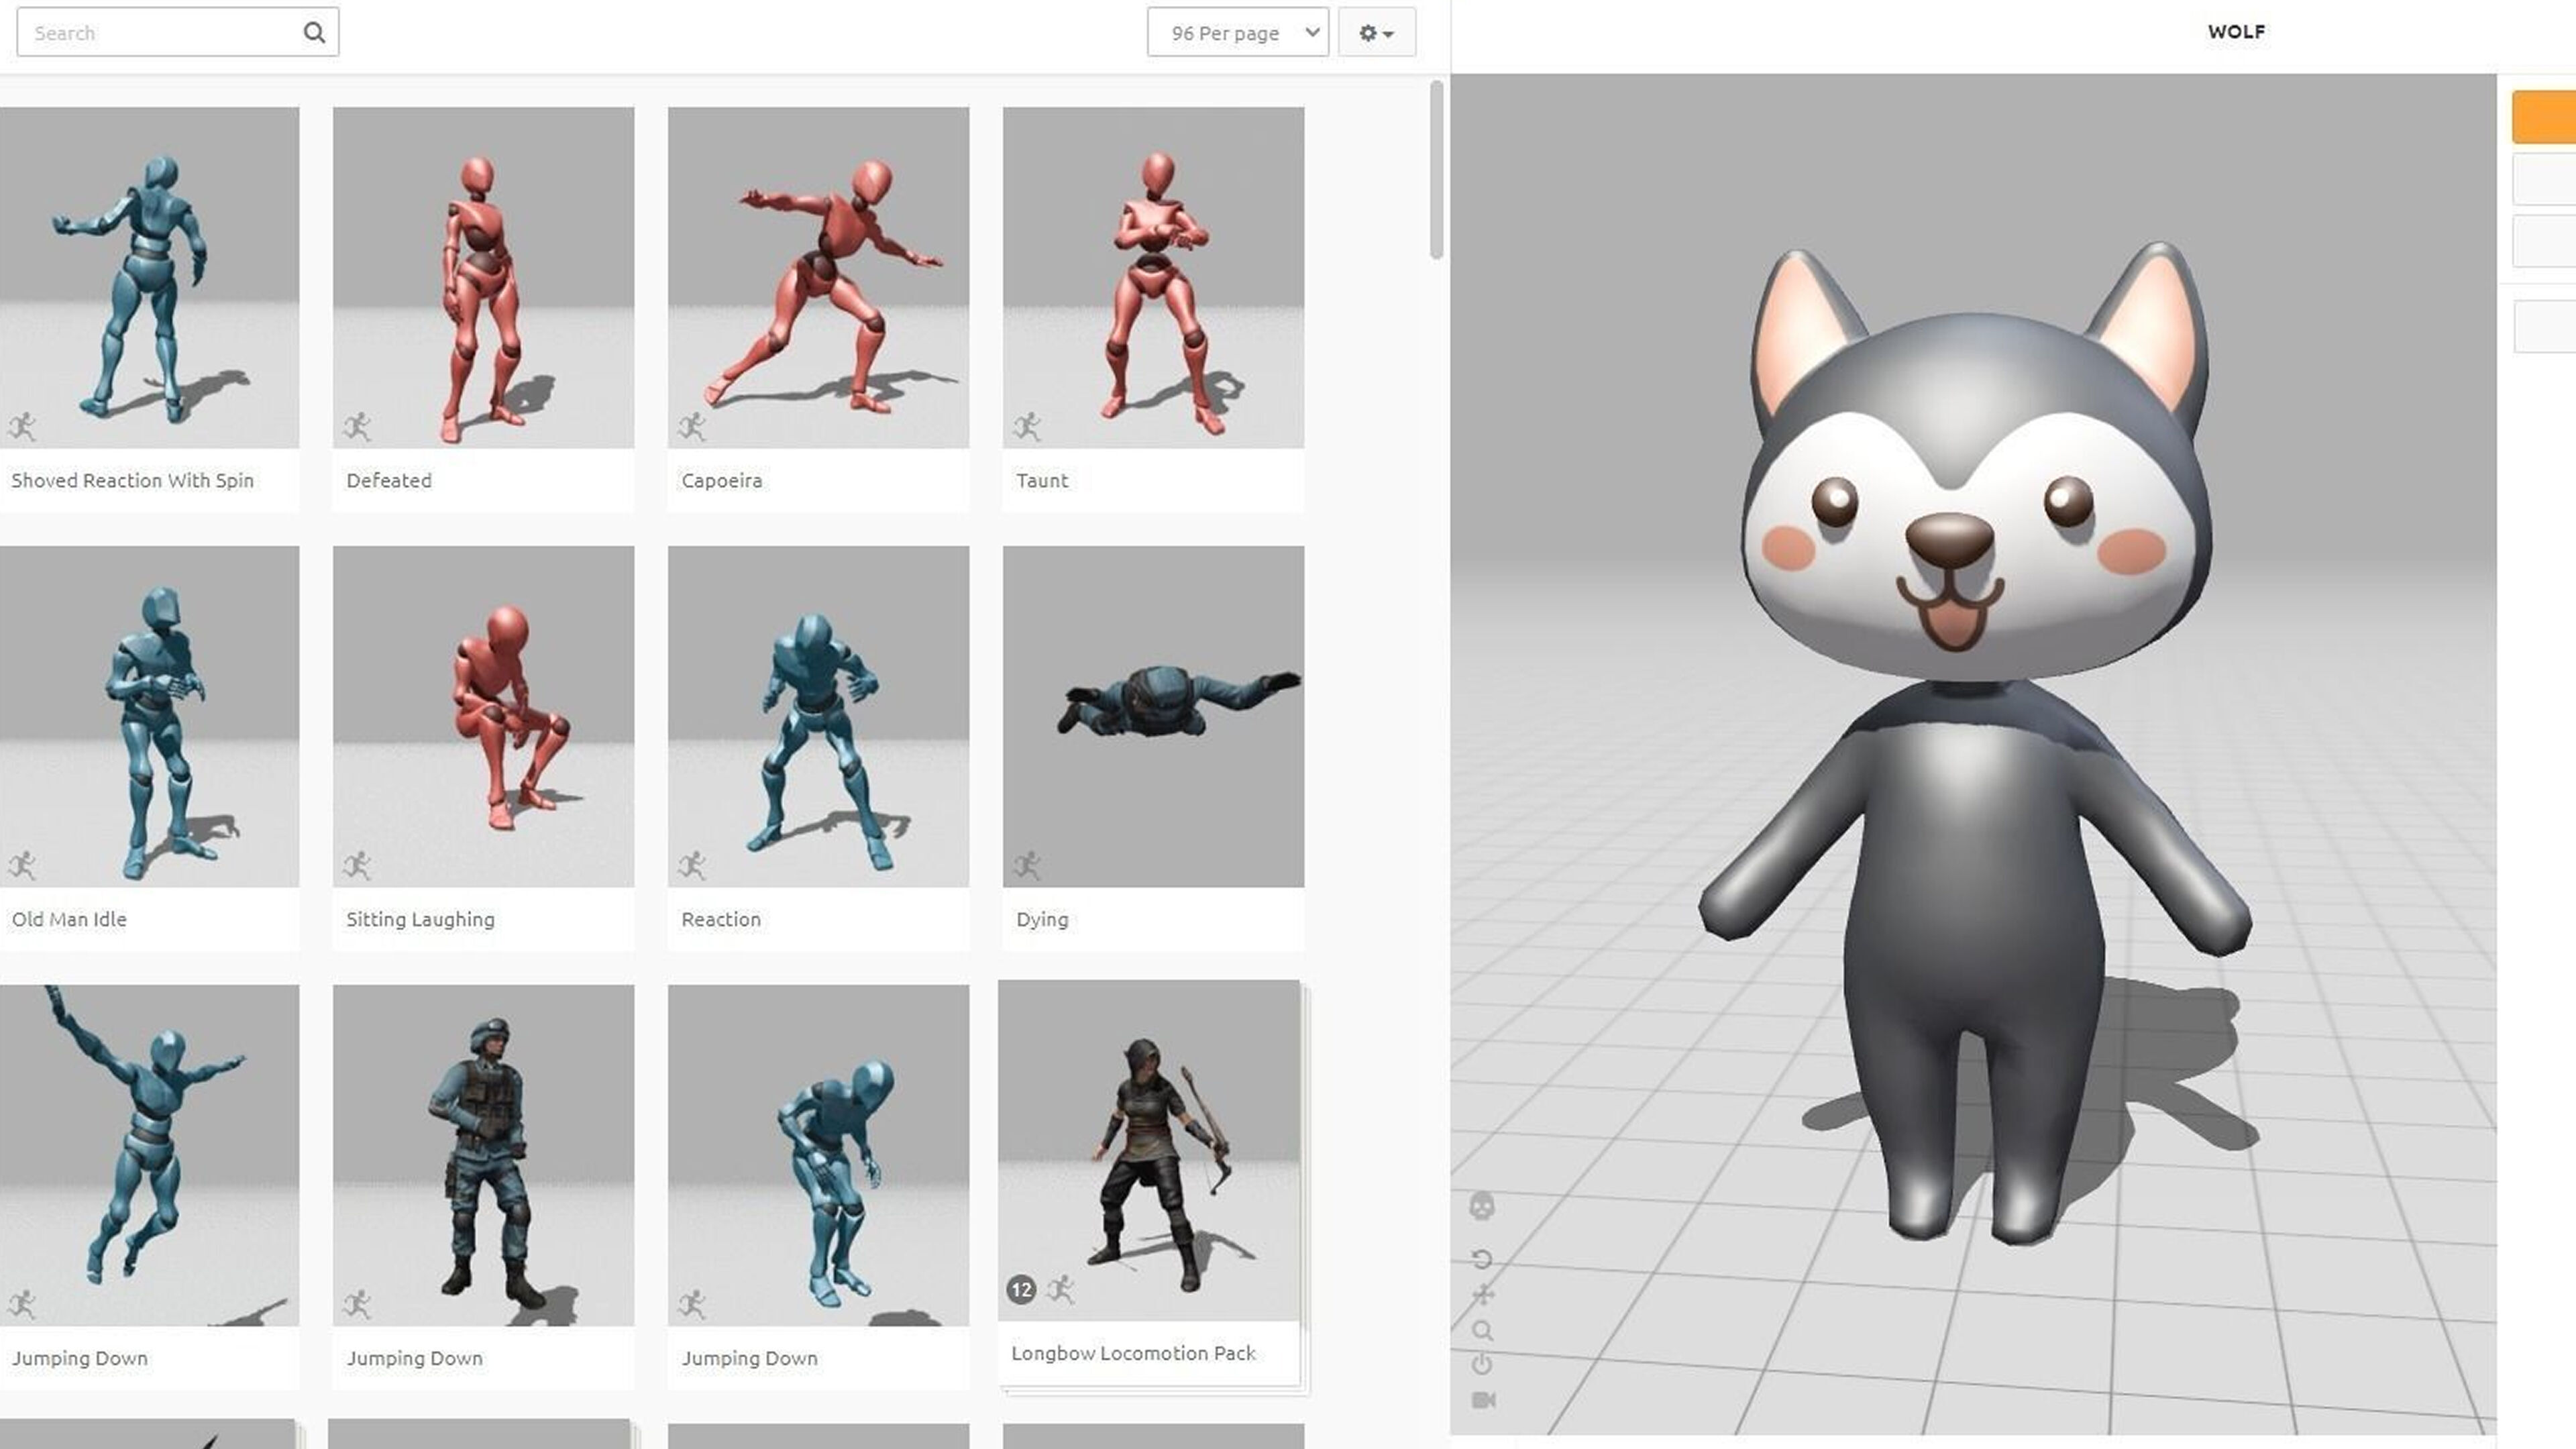Viewport: 2576px width, 1449px height.
Task: Click running-man icon on Old Man Idle card
Action: click(22, 865)
